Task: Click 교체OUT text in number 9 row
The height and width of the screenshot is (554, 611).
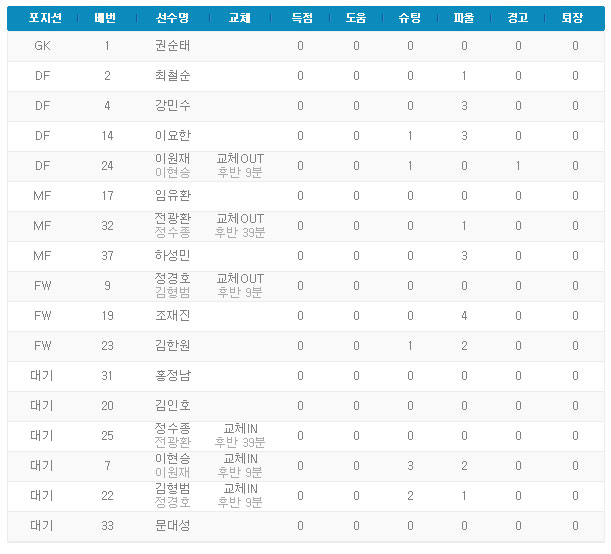Action: (x=240, y=279)
